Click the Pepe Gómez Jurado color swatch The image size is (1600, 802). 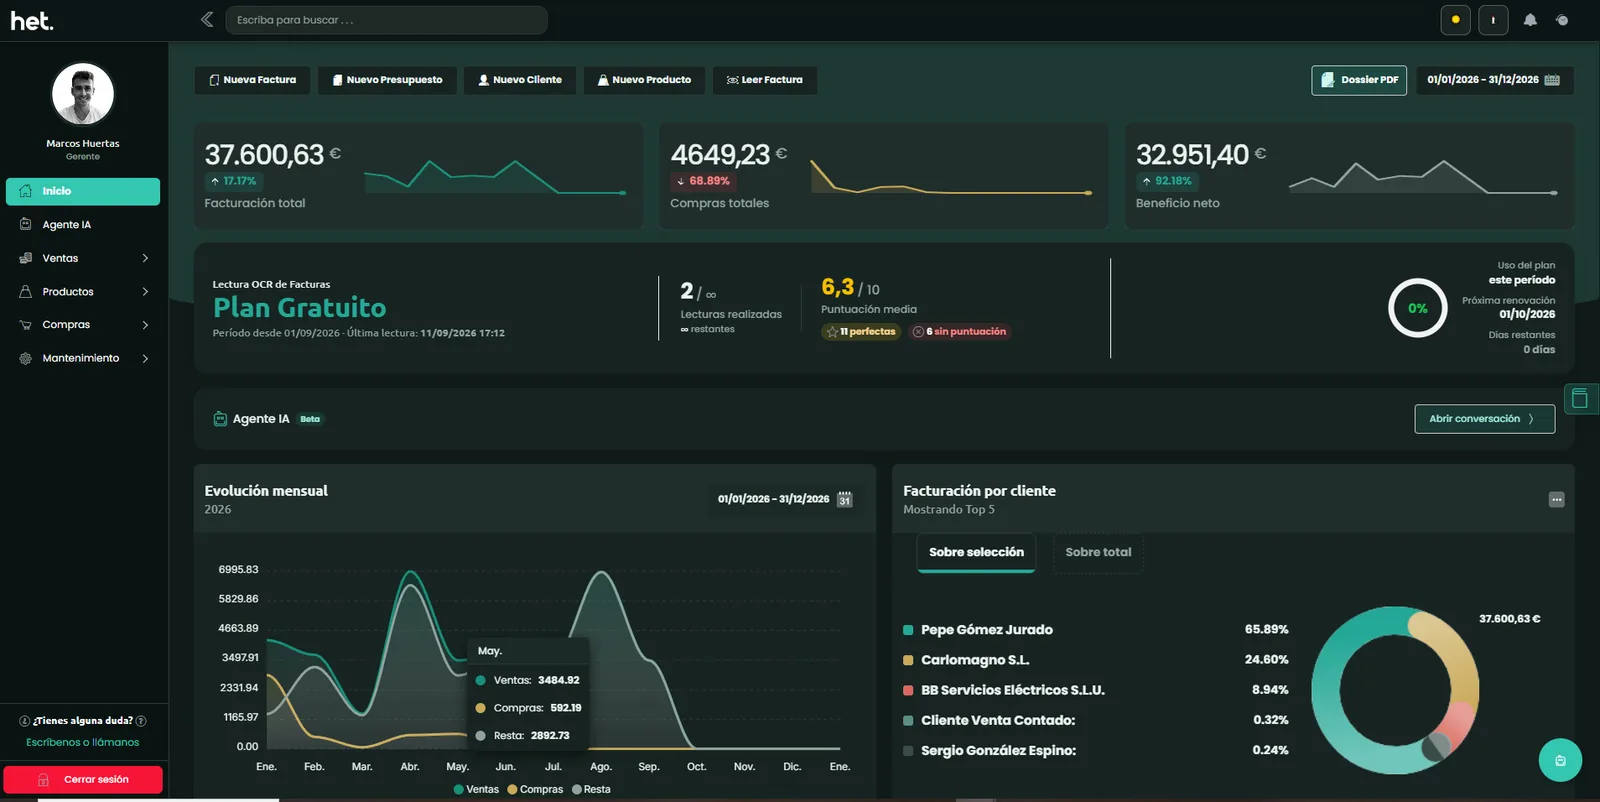908,630
